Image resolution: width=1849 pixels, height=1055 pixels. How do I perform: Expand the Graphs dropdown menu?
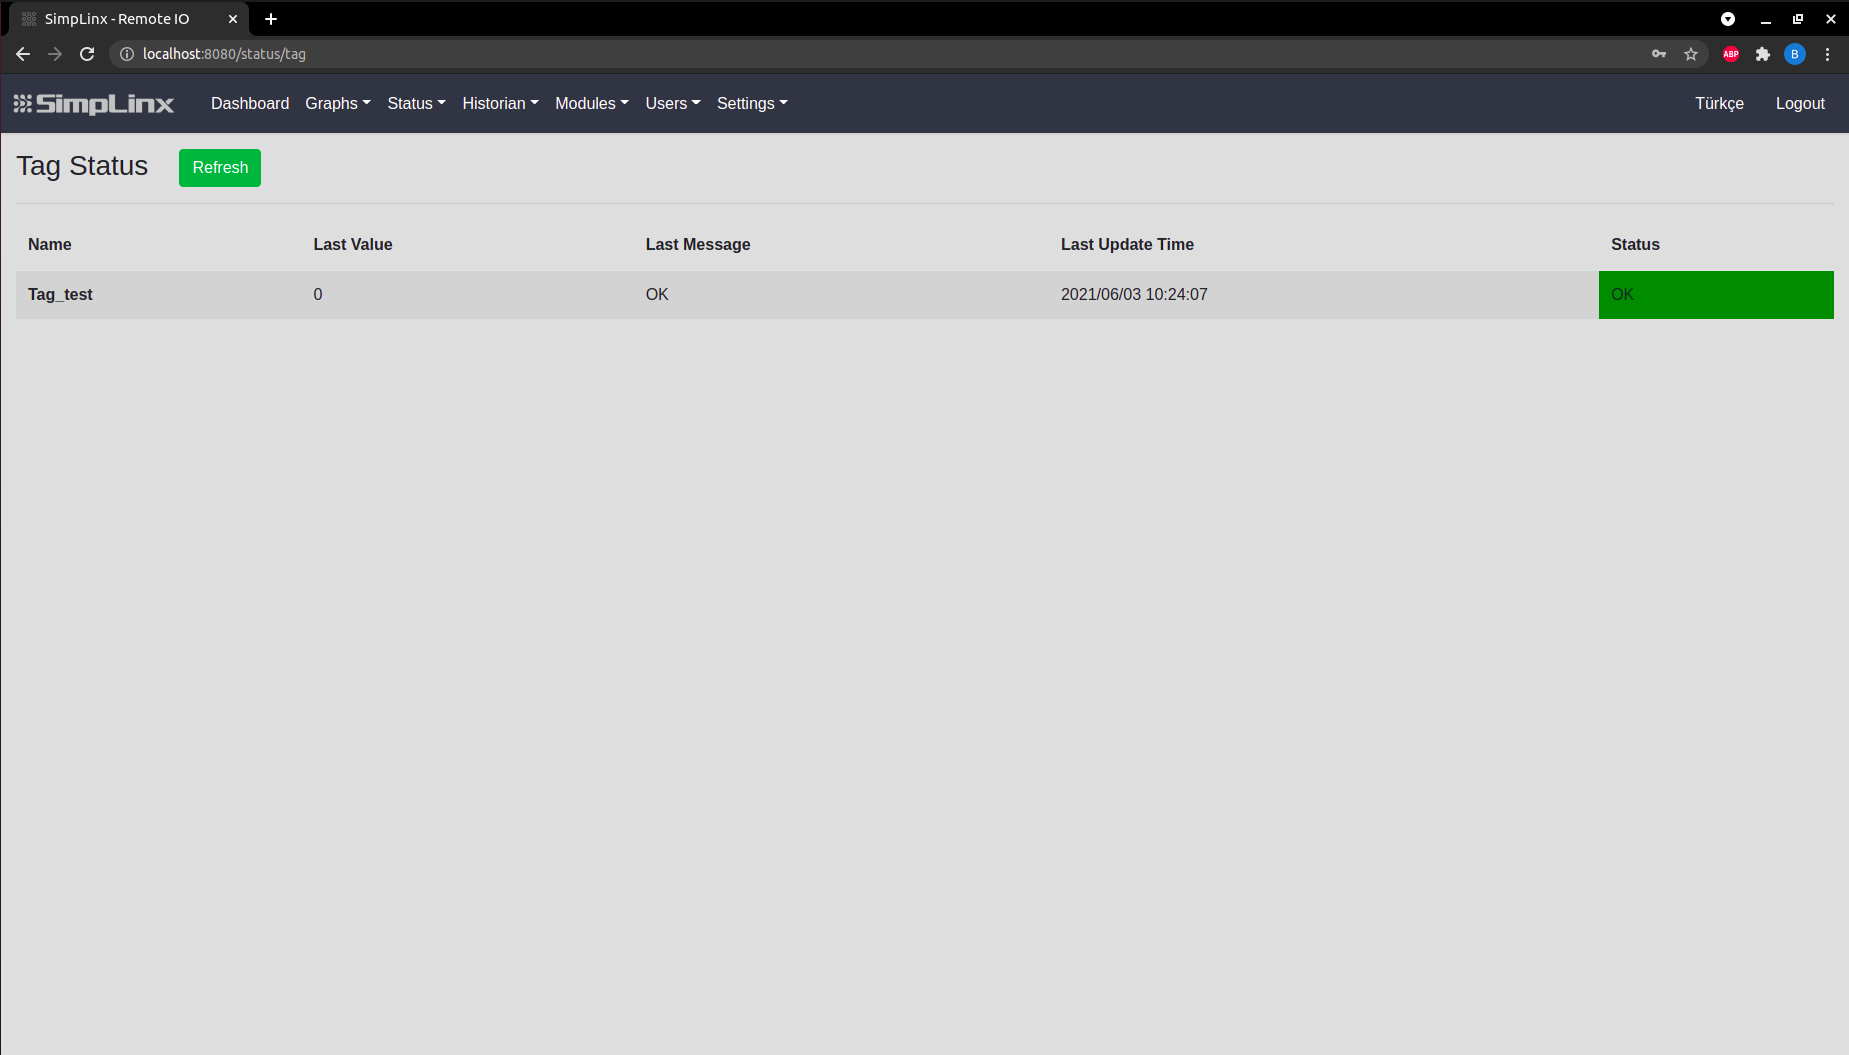338,103
